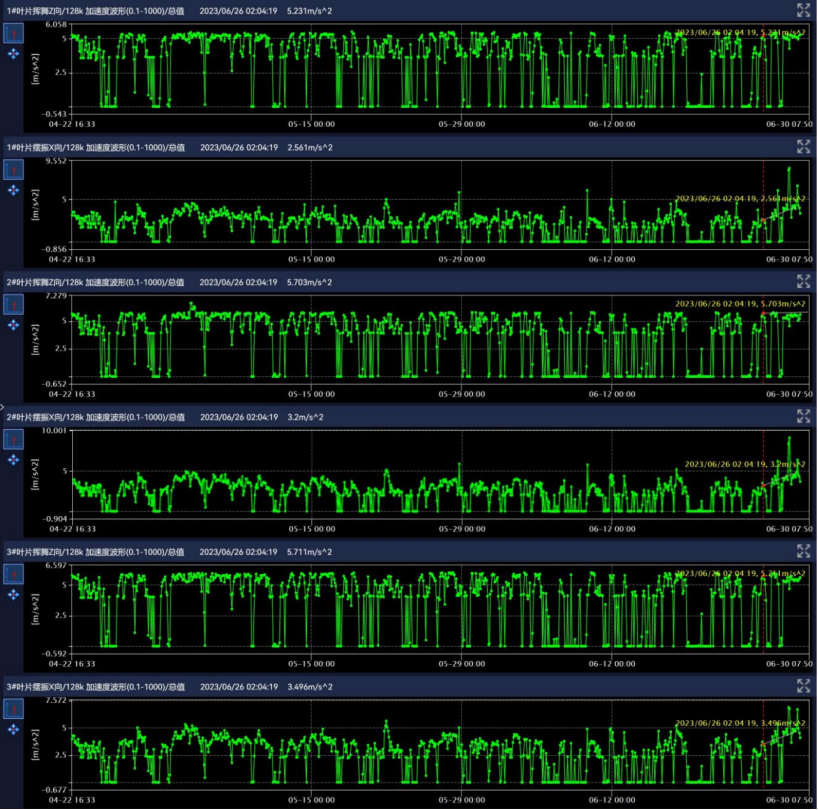Select the pan tool on 1#叶片挥舞Z向 chart
Image resolution: width=818 pixels, height=810 pixels.
[14, 54]
